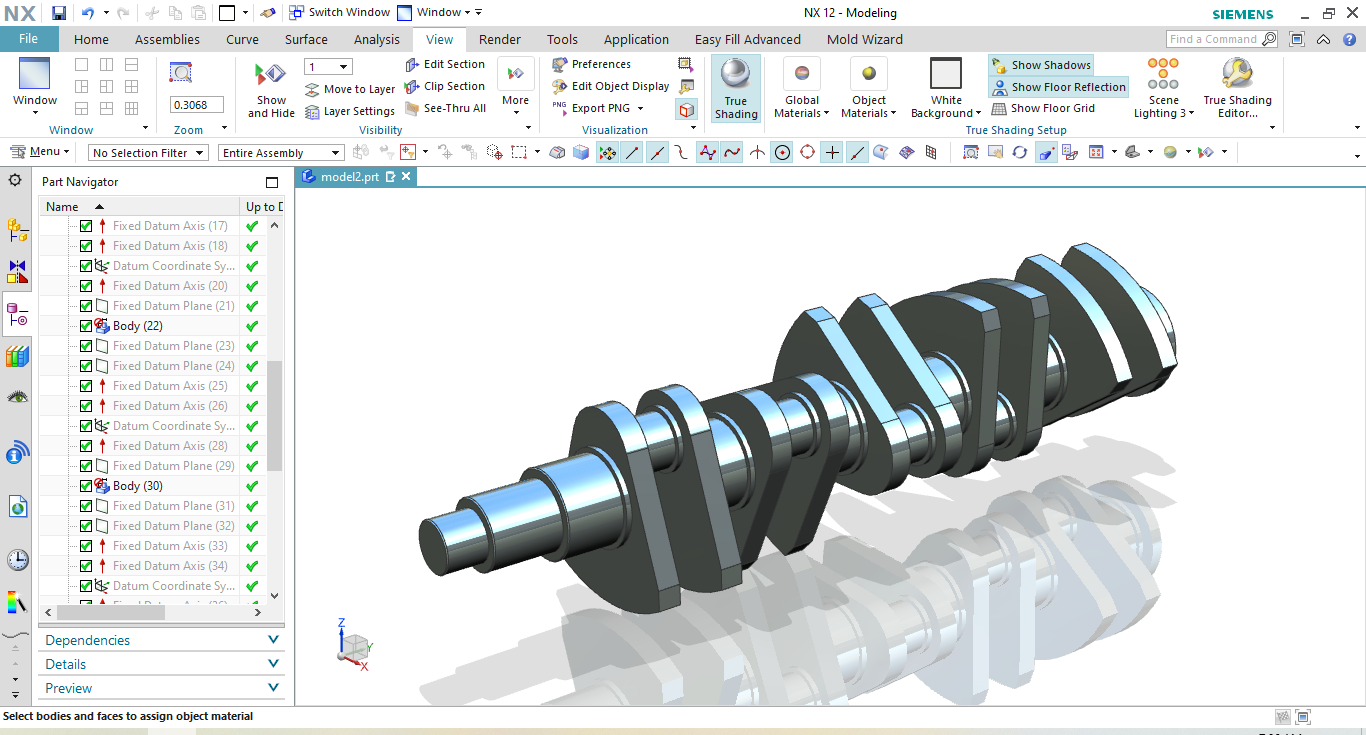Activate True Shading mode
Viewport: 1366px width, 735px height.
pos(736,89)
